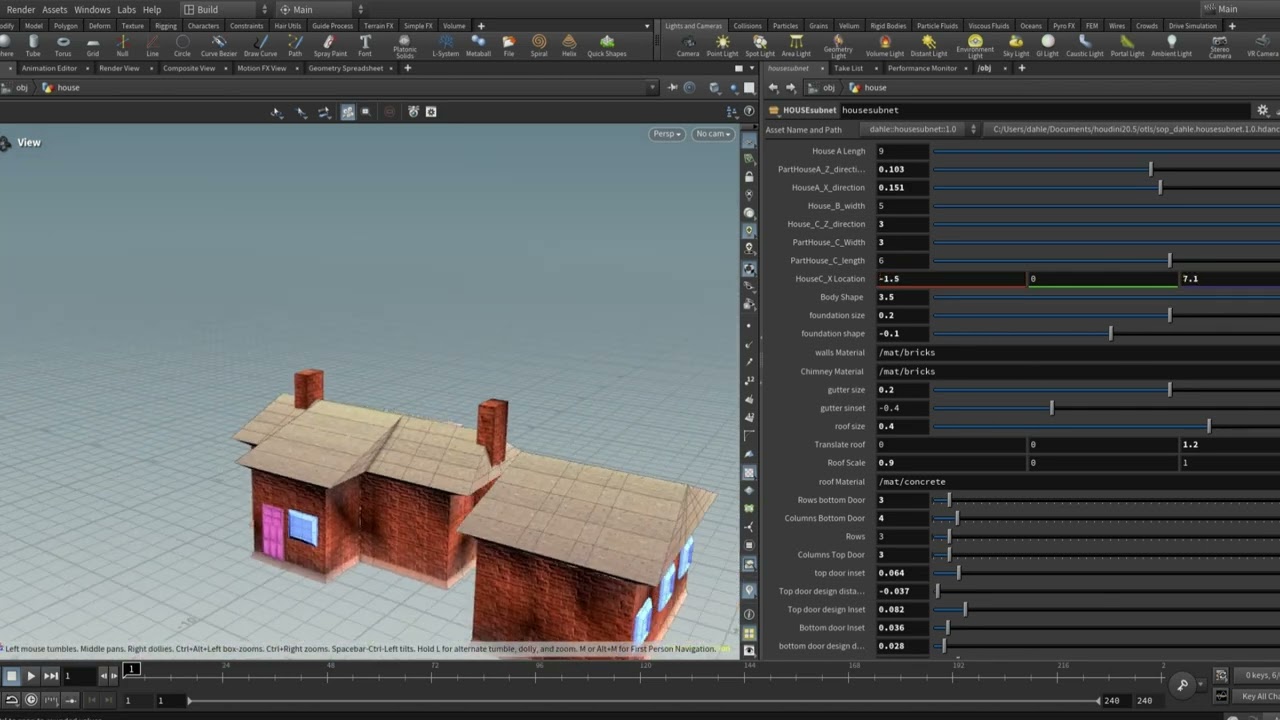This screenshot has height=720, width=1280.
Task: Open the Windows menu
Action: pos(92,9)
